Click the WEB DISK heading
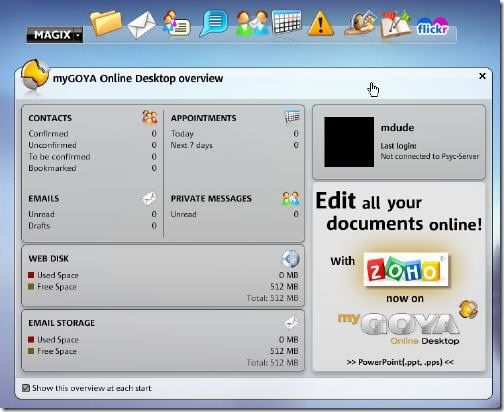Screen dimensions: 504x412 (49, 259)
